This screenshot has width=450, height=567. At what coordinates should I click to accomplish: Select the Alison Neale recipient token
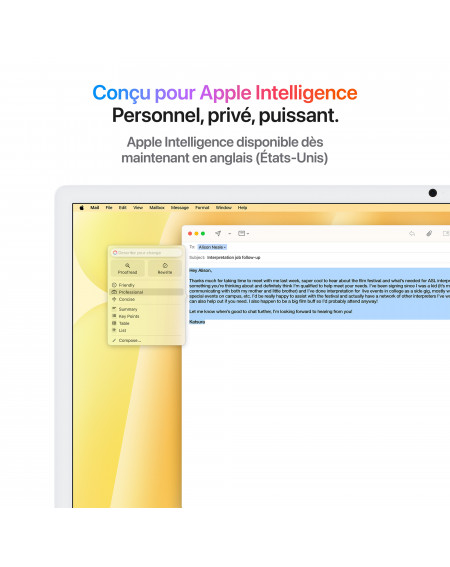click(212, 247)
